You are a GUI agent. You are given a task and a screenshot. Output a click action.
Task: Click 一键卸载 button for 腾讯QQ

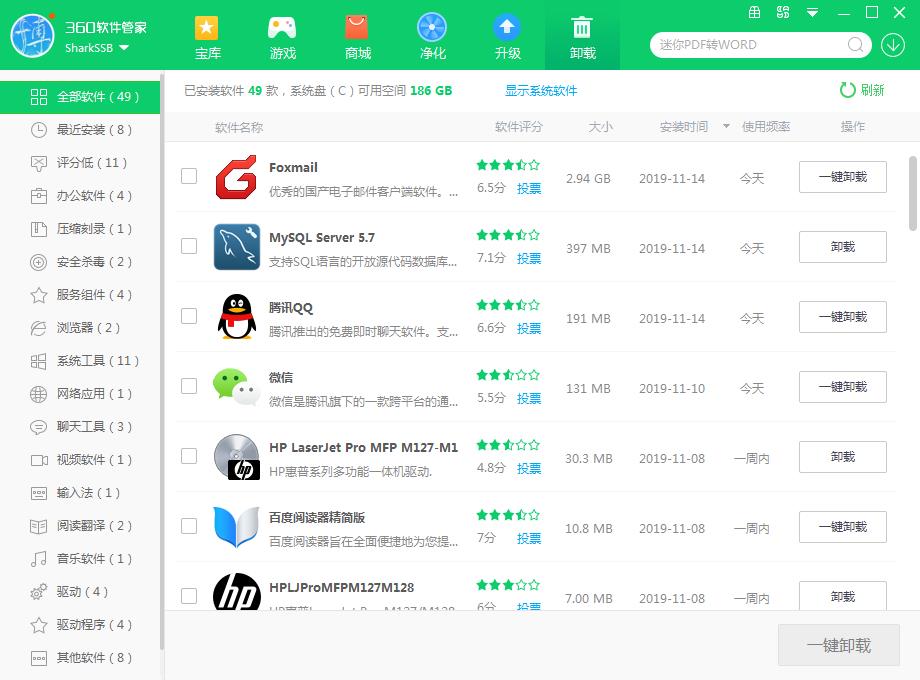click(x=843, y=317)
